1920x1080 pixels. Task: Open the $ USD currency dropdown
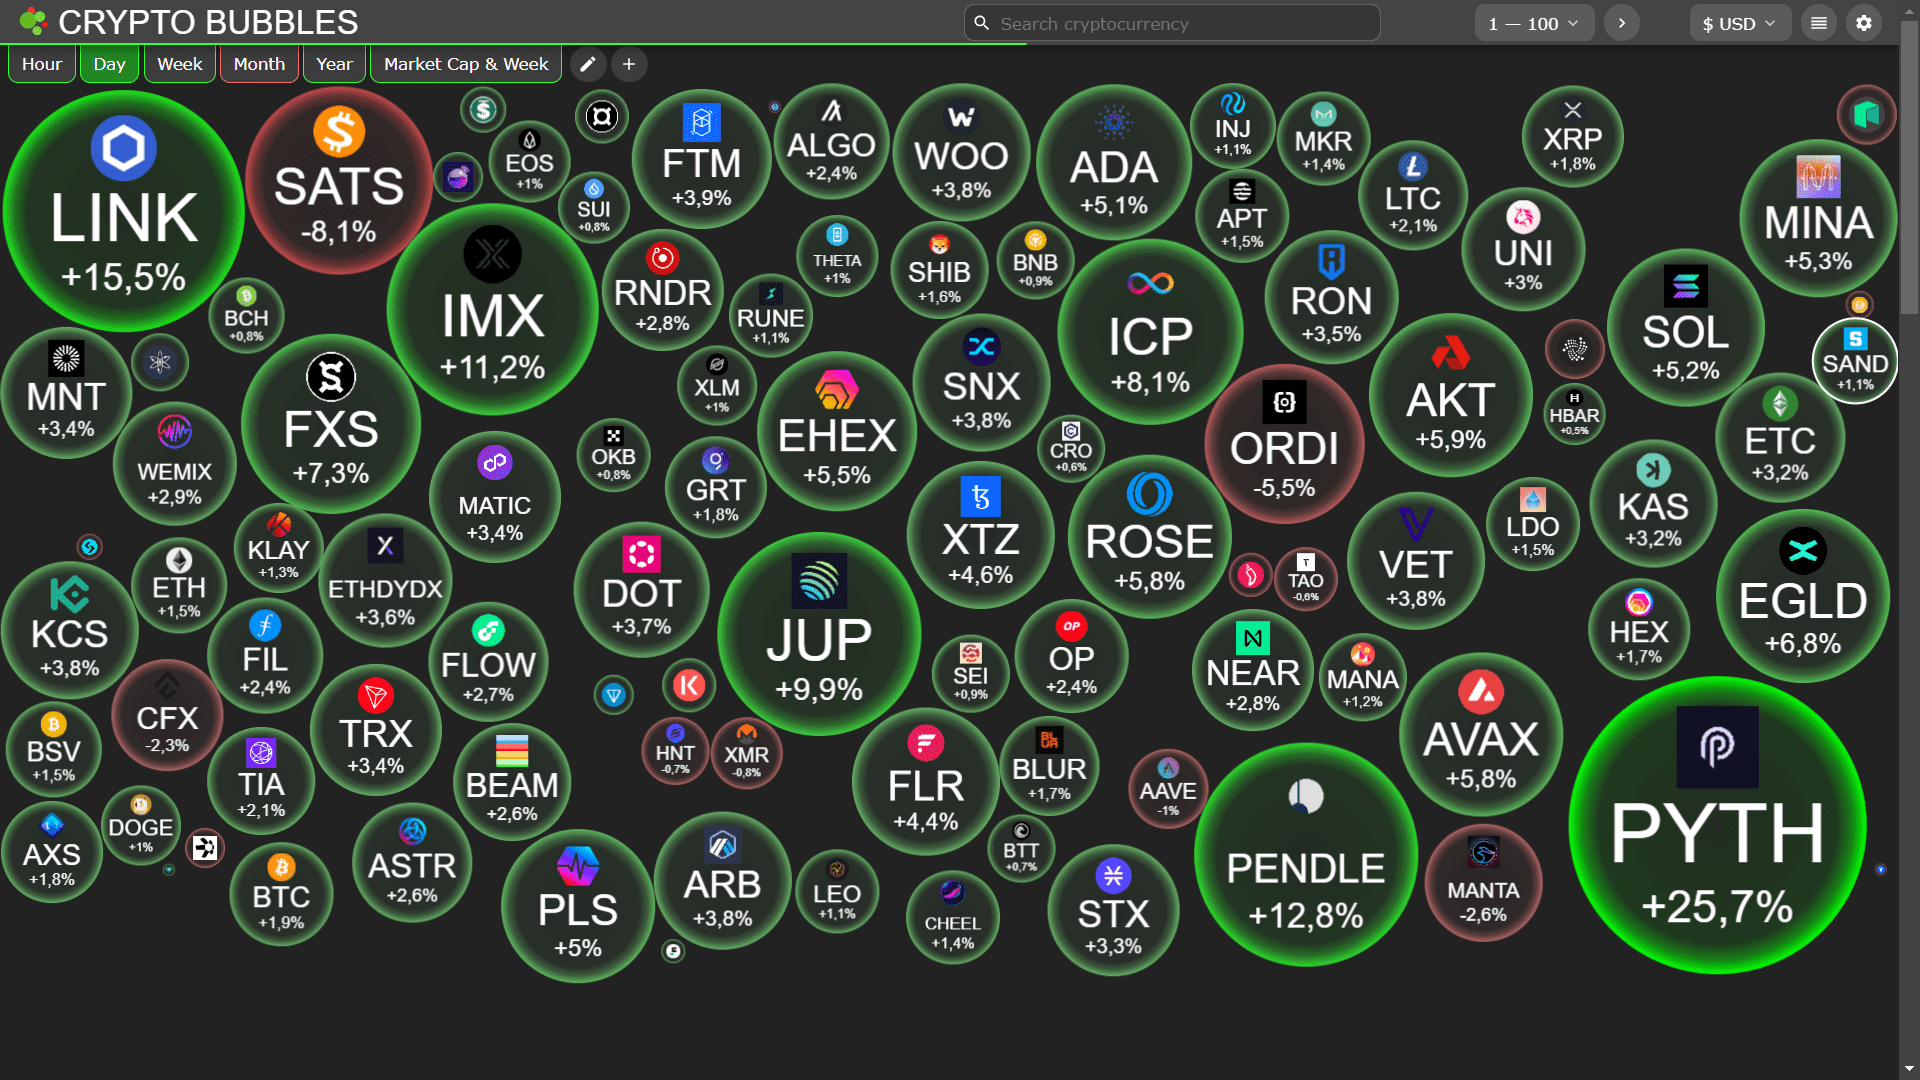(x=1739, y=23)
